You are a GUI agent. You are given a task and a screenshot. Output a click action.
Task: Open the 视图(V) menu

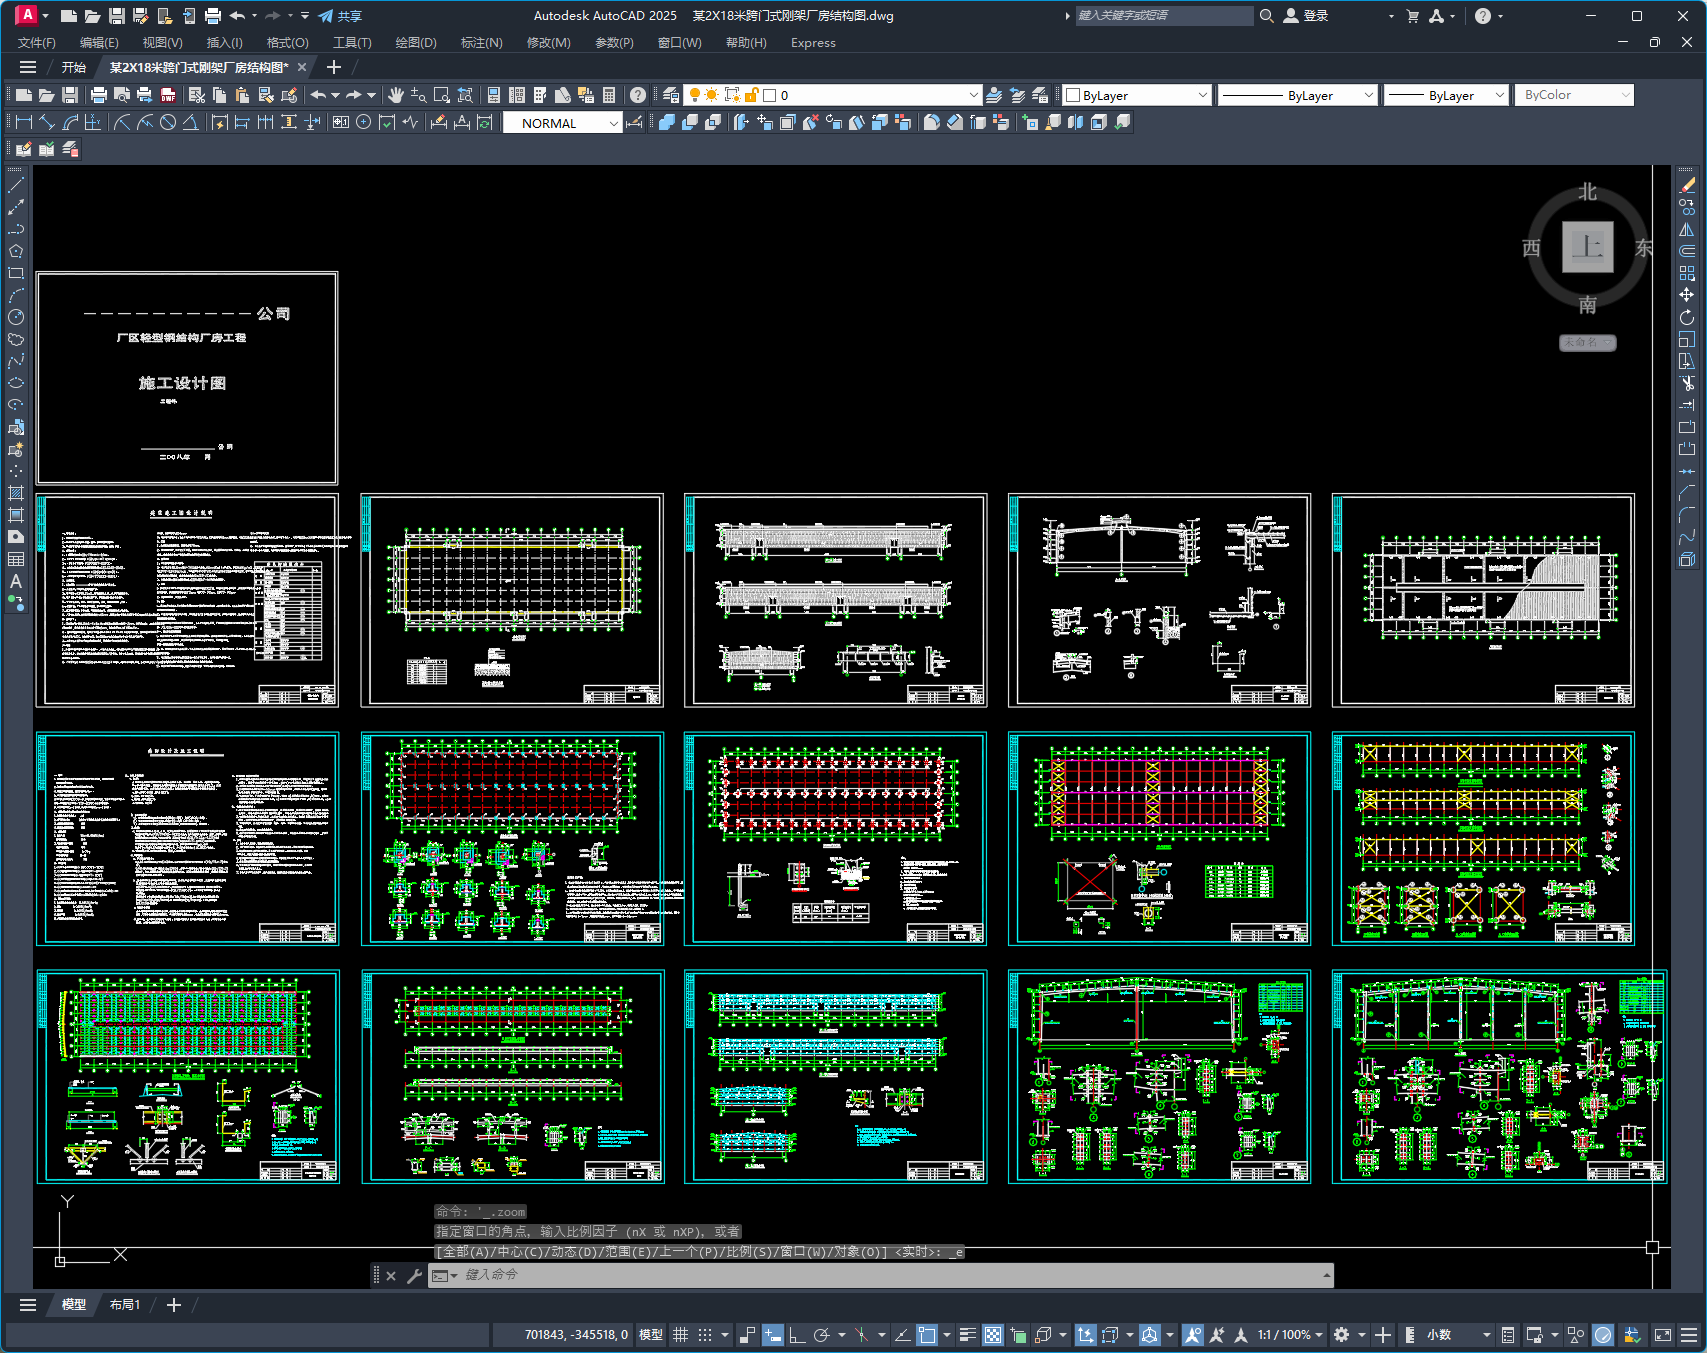click(x=162, y=43)
